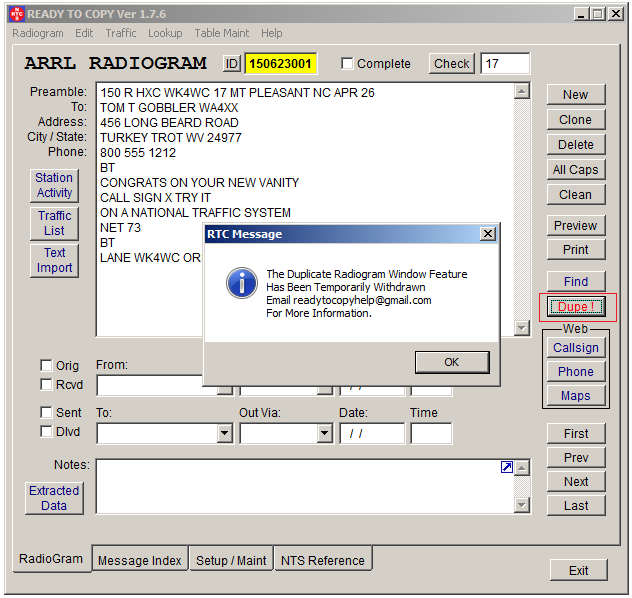Click the message scrollbar down arrow
This screenshot has height=598, width=632.
[522, 328]
